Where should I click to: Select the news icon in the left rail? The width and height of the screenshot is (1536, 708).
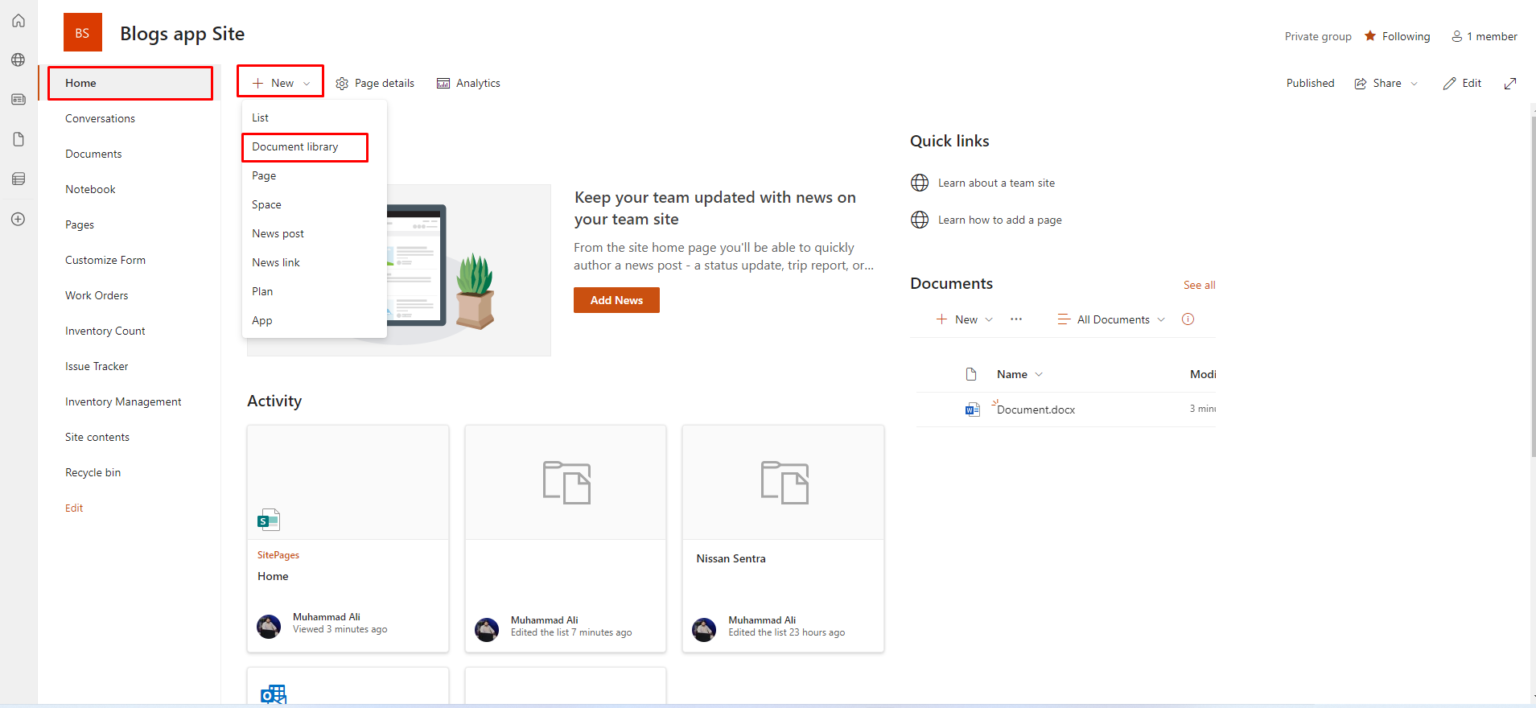pos(17,99)
